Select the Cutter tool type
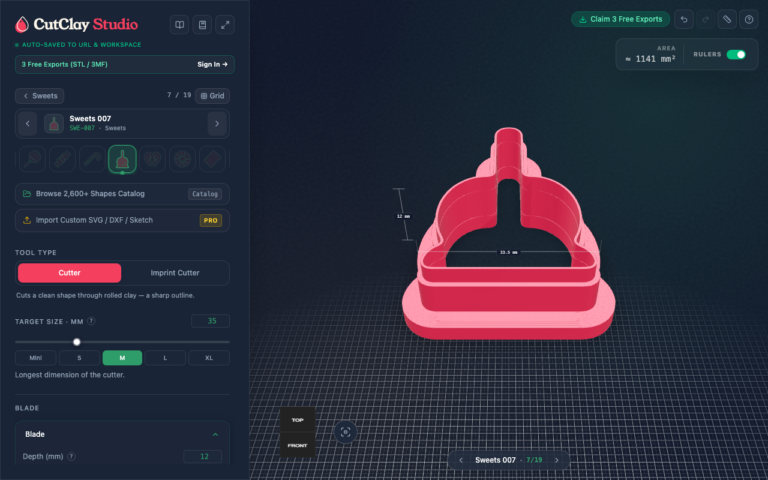768x480 pixels. coord(70,273)
